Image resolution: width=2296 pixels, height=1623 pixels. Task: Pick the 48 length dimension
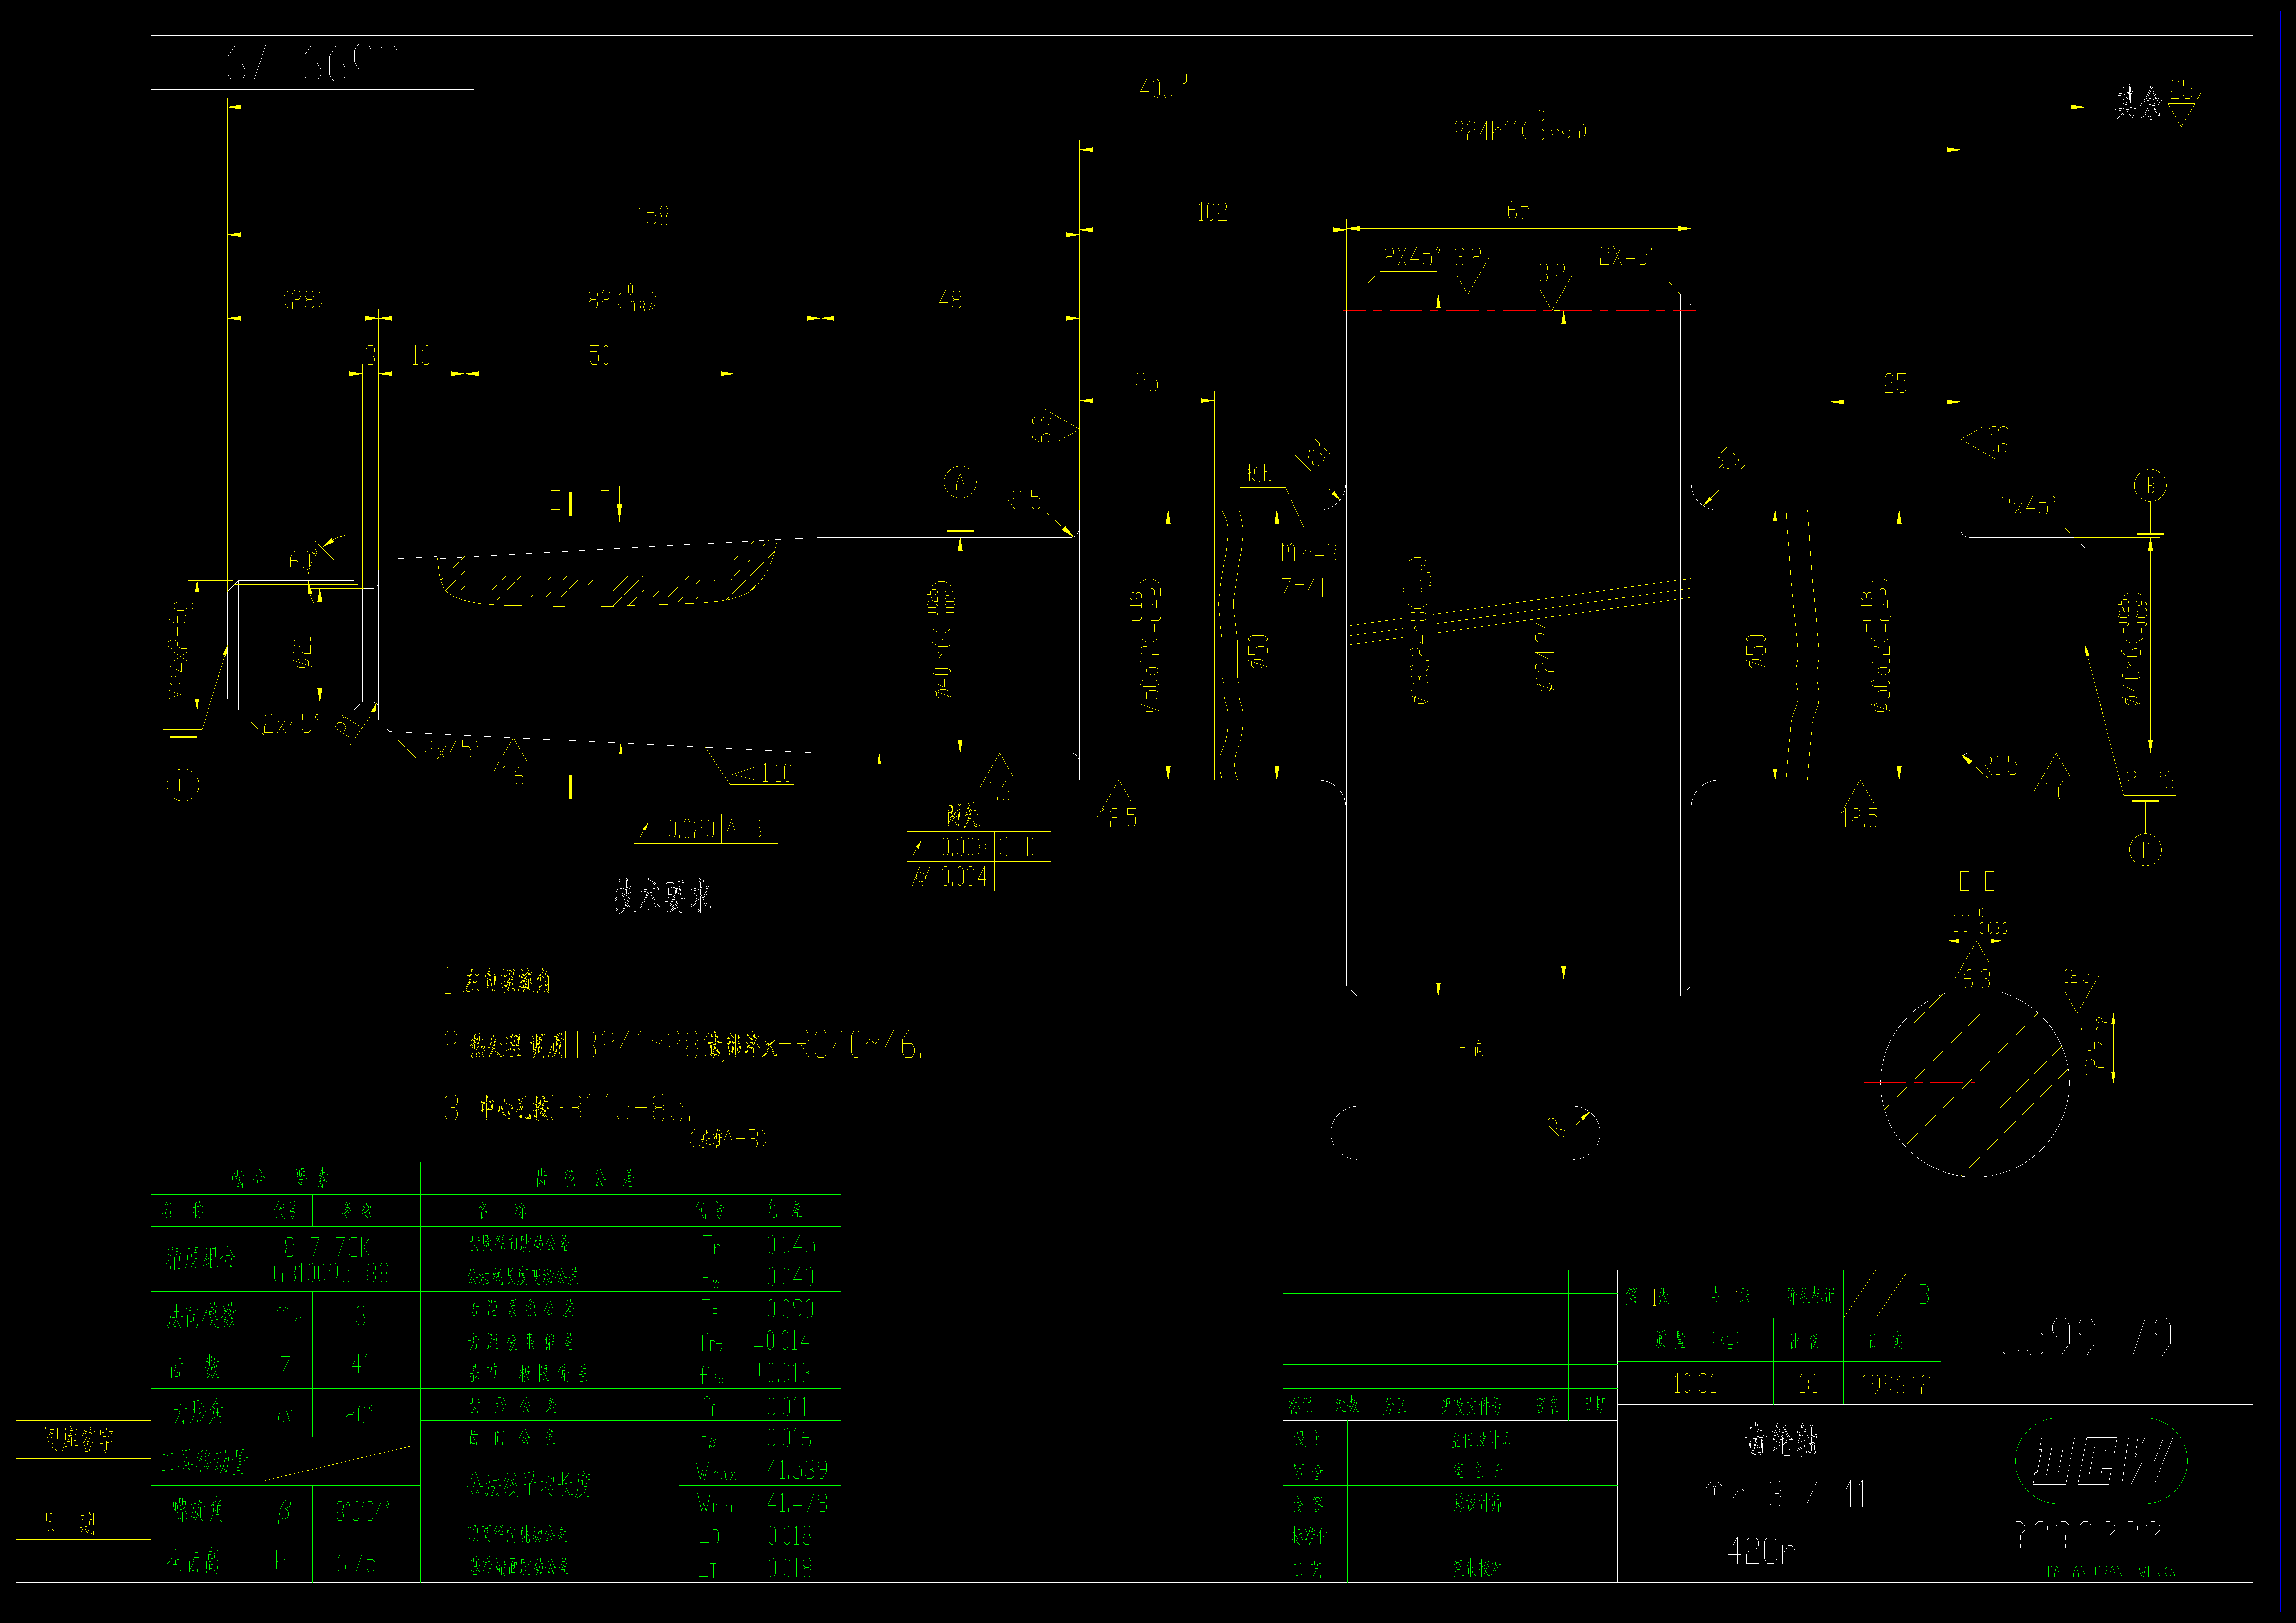(x=950, y=300)
